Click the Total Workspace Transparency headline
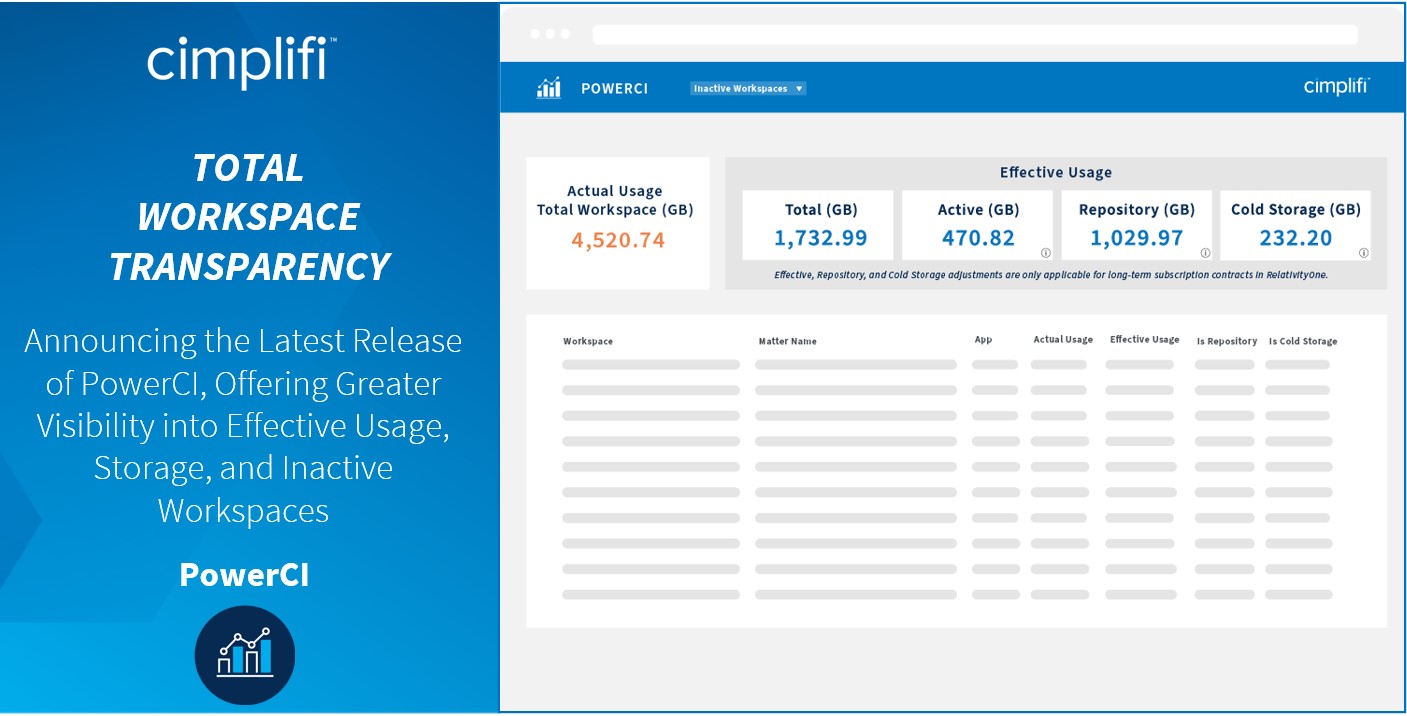Screen dimensions: 1407x716 [x=249, y=217]
